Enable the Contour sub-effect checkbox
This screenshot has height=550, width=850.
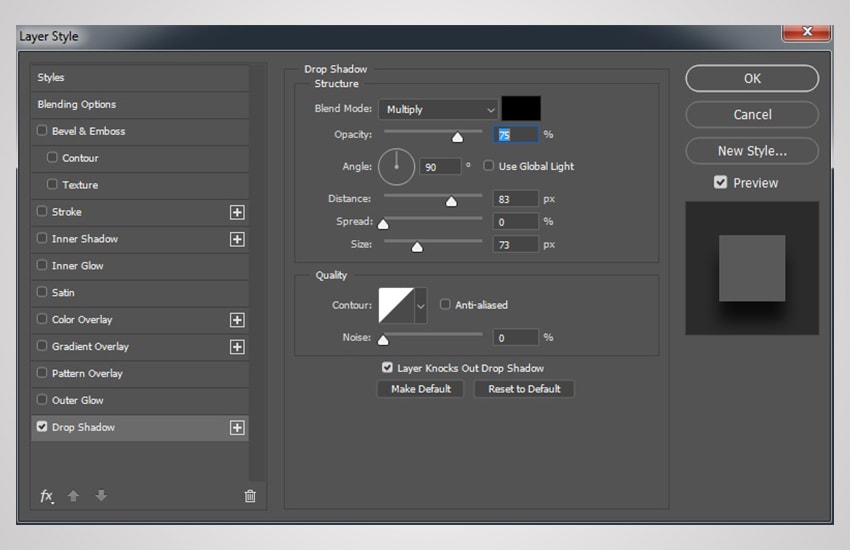tap(52, 157)
